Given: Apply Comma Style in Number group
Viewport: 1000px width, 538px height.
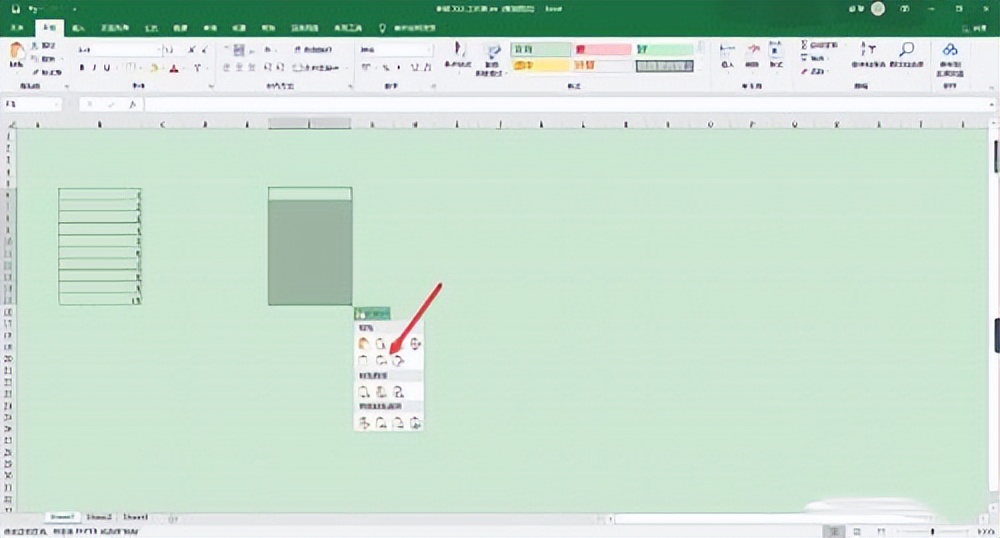Looking at the screenshot, I should (399, 68).
